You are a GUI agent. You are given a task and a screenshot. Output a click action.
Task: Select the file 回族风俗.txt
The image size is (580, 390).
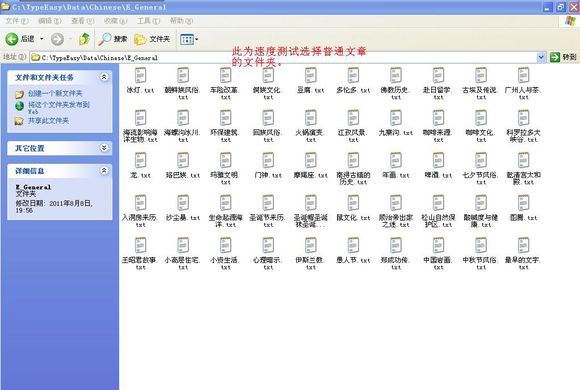[268, 126]
